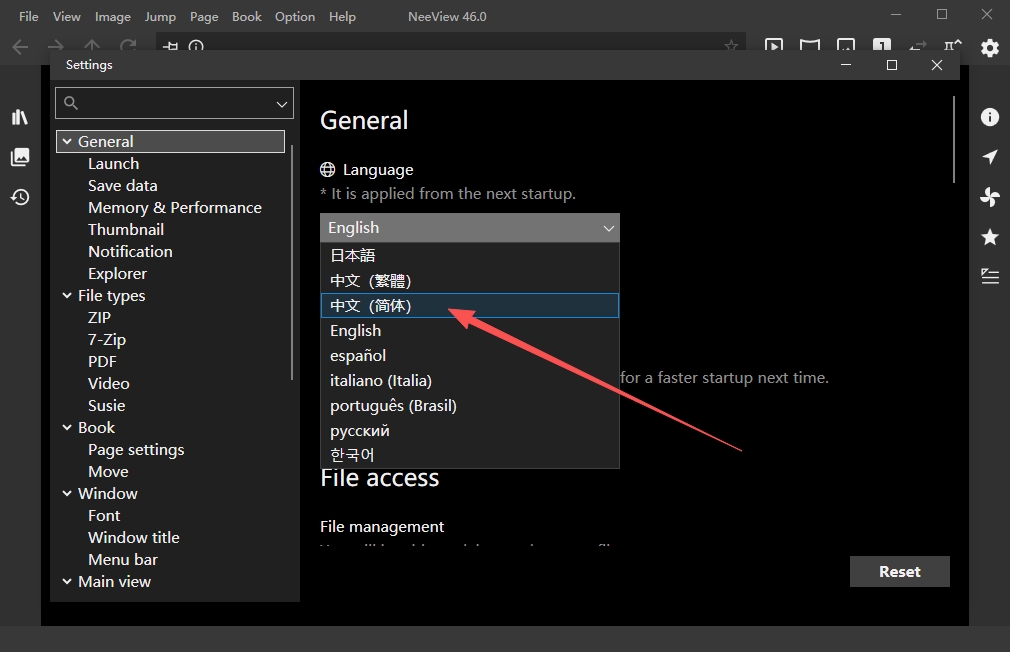Collapse the Window tree node chevron
The image size is (1010, 652).
(67, 493)
